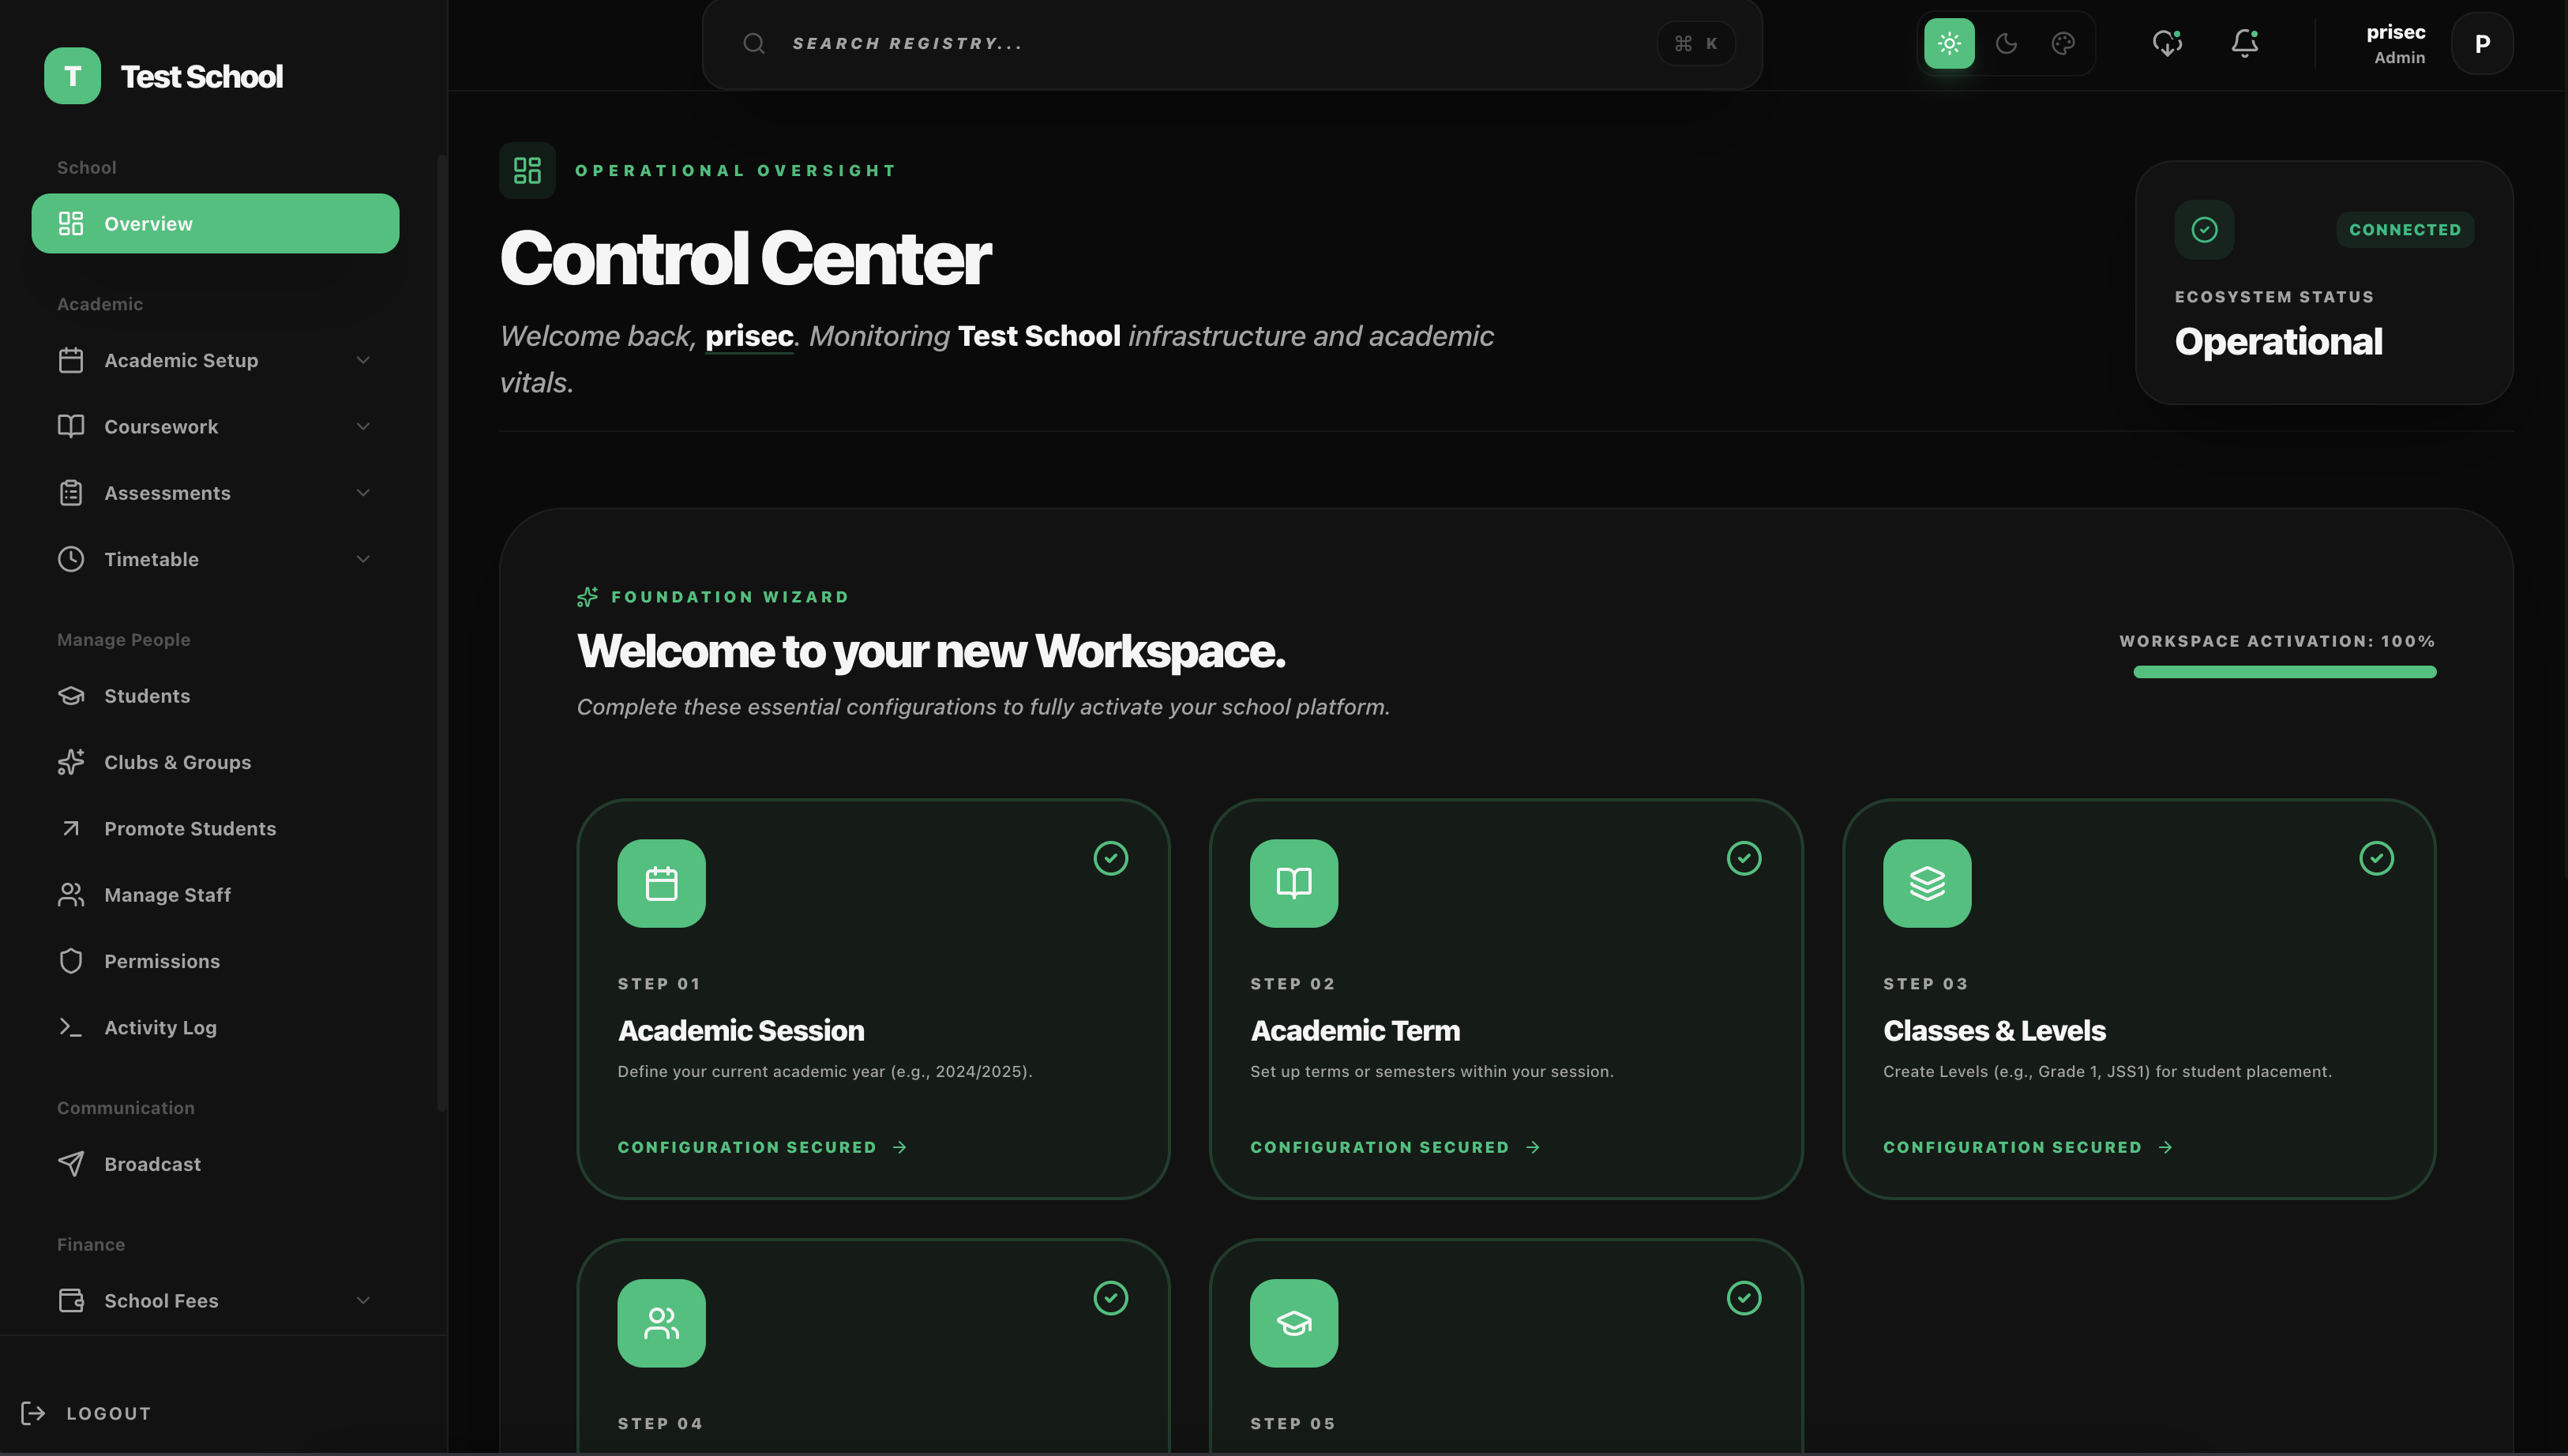The image size is (2568, 1456).
Task: Click the search magnifier icon
Action: pyautogui.click(x=754, y=44)
